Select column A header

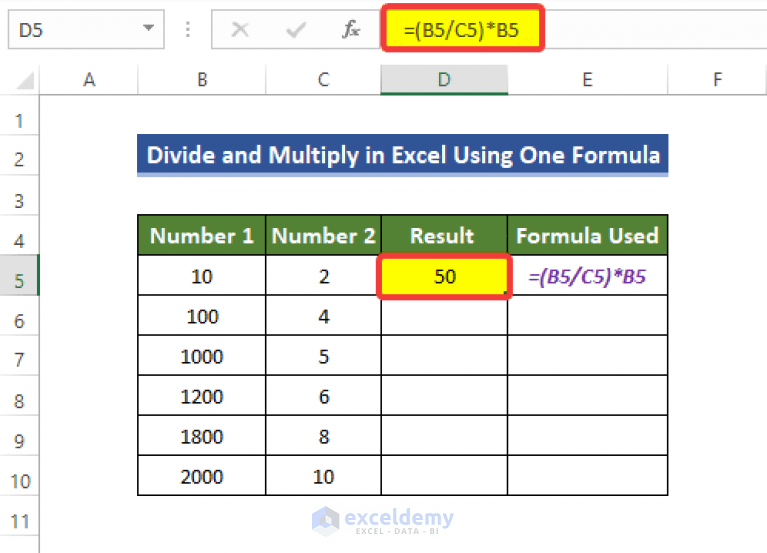click(x=89, y=79)
